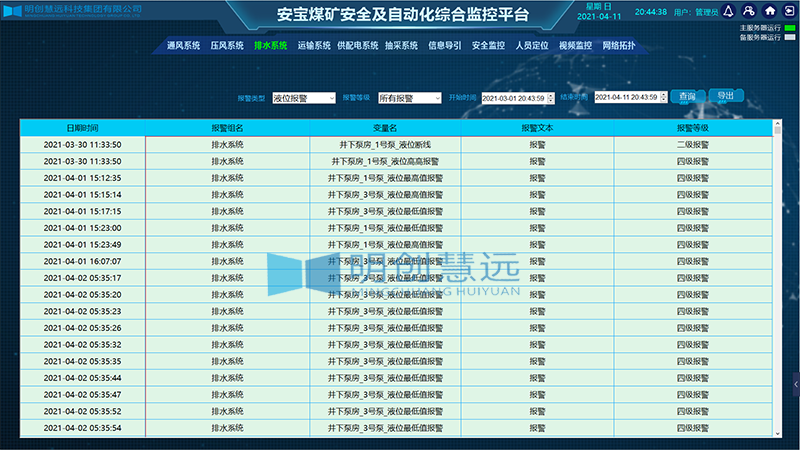The width and height of the screenshot is (800, 450).
Task: Click the start time input field
Action: [x=512, y=98]
